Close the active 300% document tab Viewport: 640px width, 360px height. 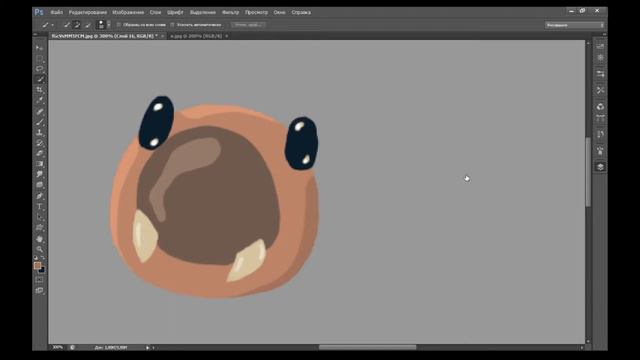(162, 36)
